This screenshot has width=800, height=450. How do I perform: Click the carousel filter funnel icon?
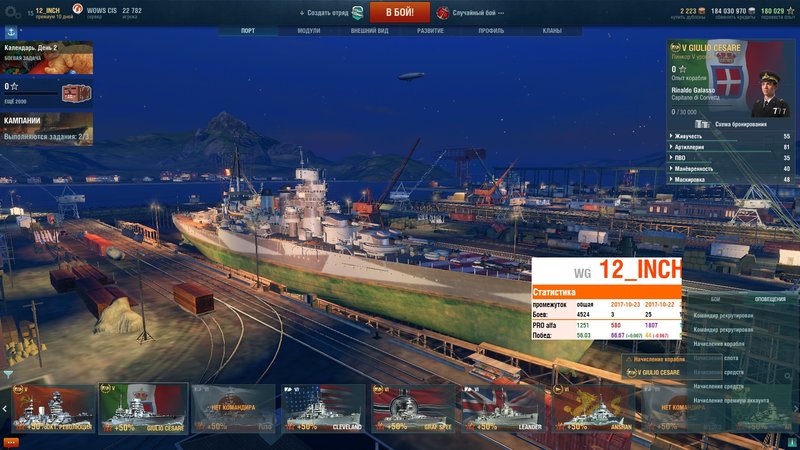click(8, 374)
